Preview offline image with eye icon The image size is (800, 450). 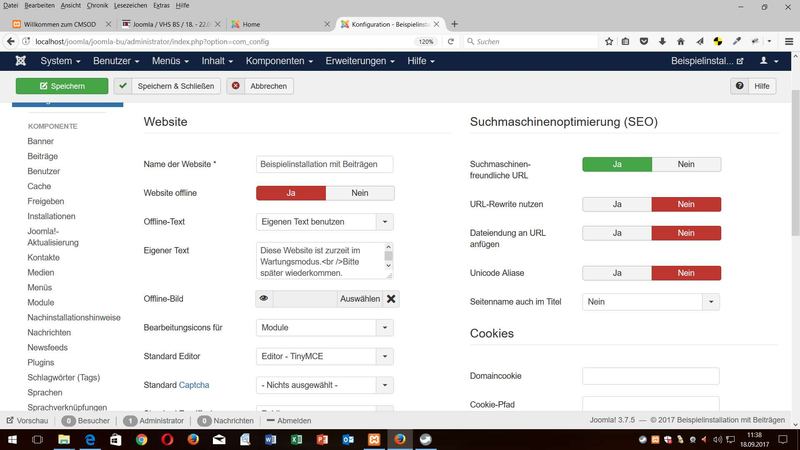point(264,298)
